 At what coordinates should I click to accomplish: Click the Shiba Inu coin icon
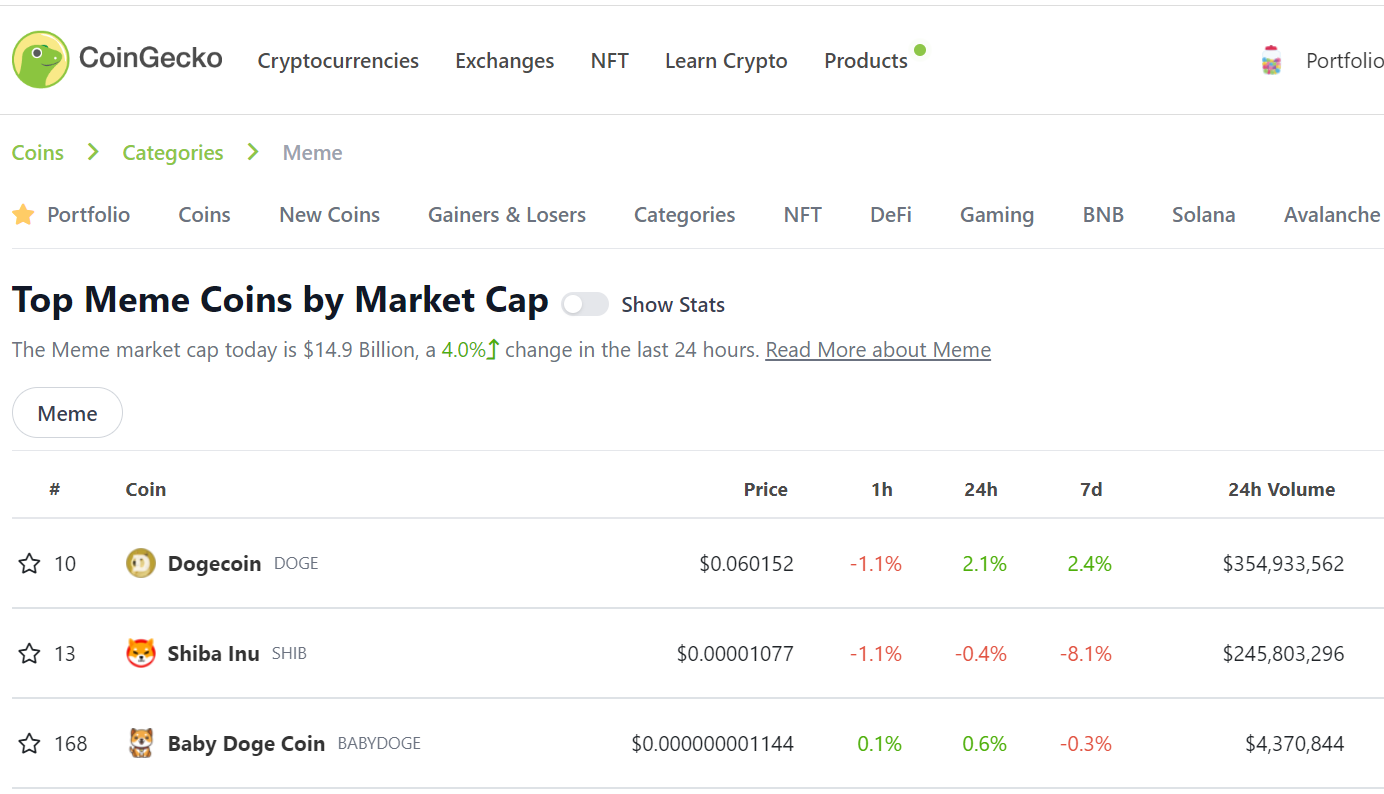click(x=141, y=653)
